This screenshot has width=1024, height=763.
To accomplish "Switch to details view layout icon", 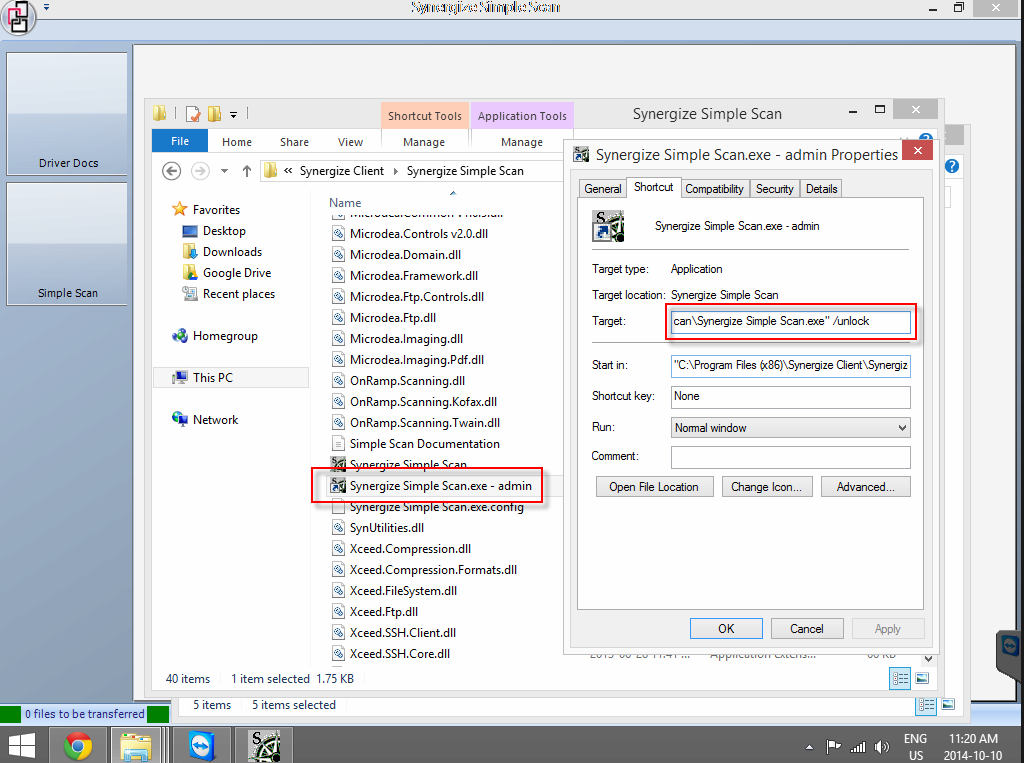I will coord(900,679).
